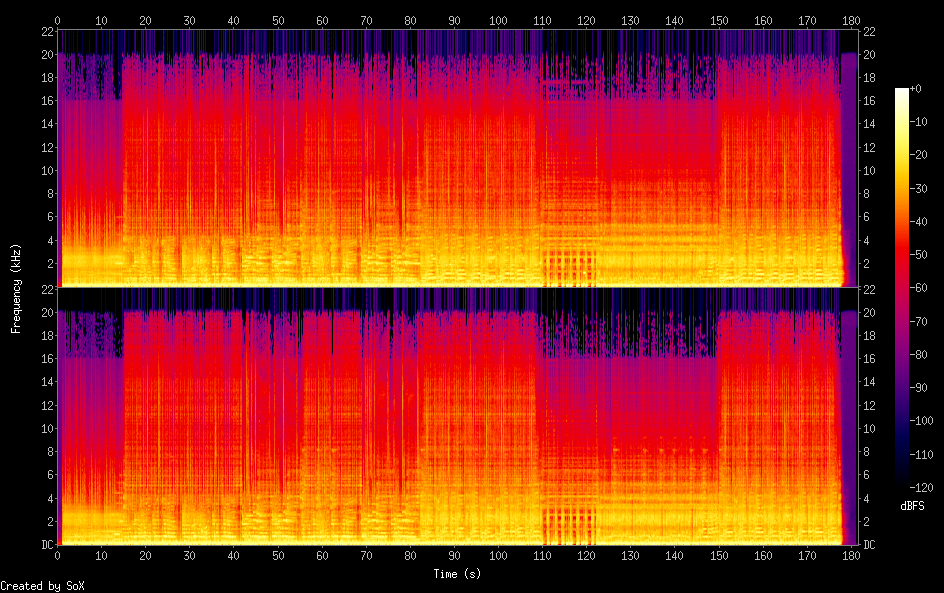This screenshot has height=593, width=944.
Task: Click the lower channel's right-axis '8' kHz label
Action: point(866,452)
